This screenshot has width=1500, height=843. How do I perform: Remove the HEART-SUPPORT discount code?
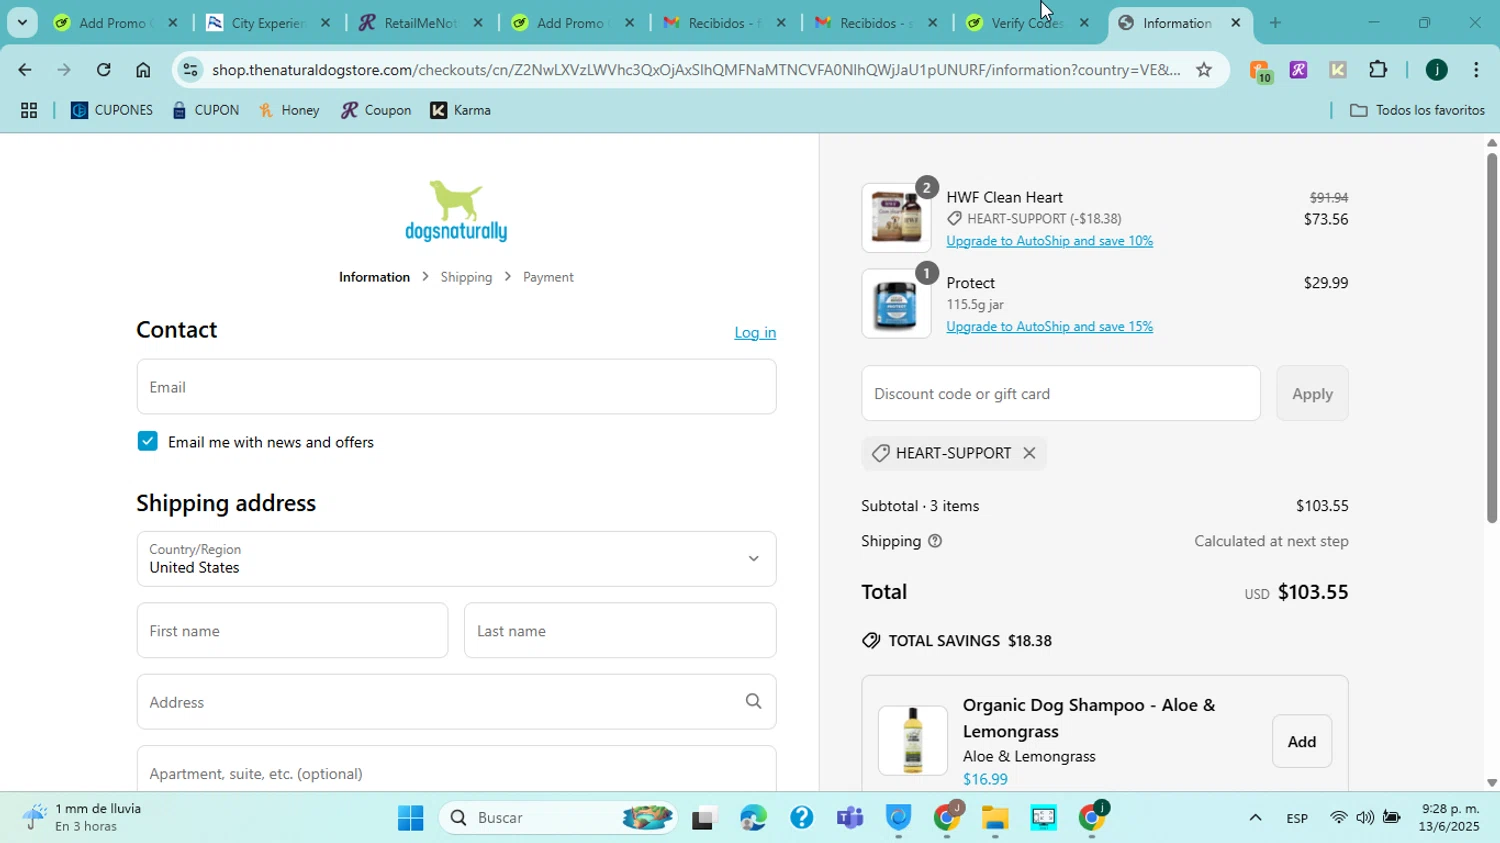(x=1029, y=453)
